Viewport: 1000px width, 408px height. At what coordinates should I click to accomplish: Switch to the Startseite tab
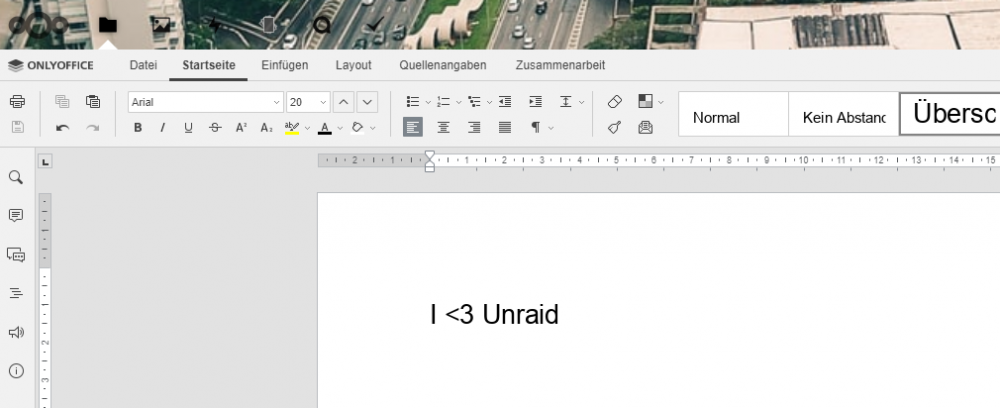209,65
